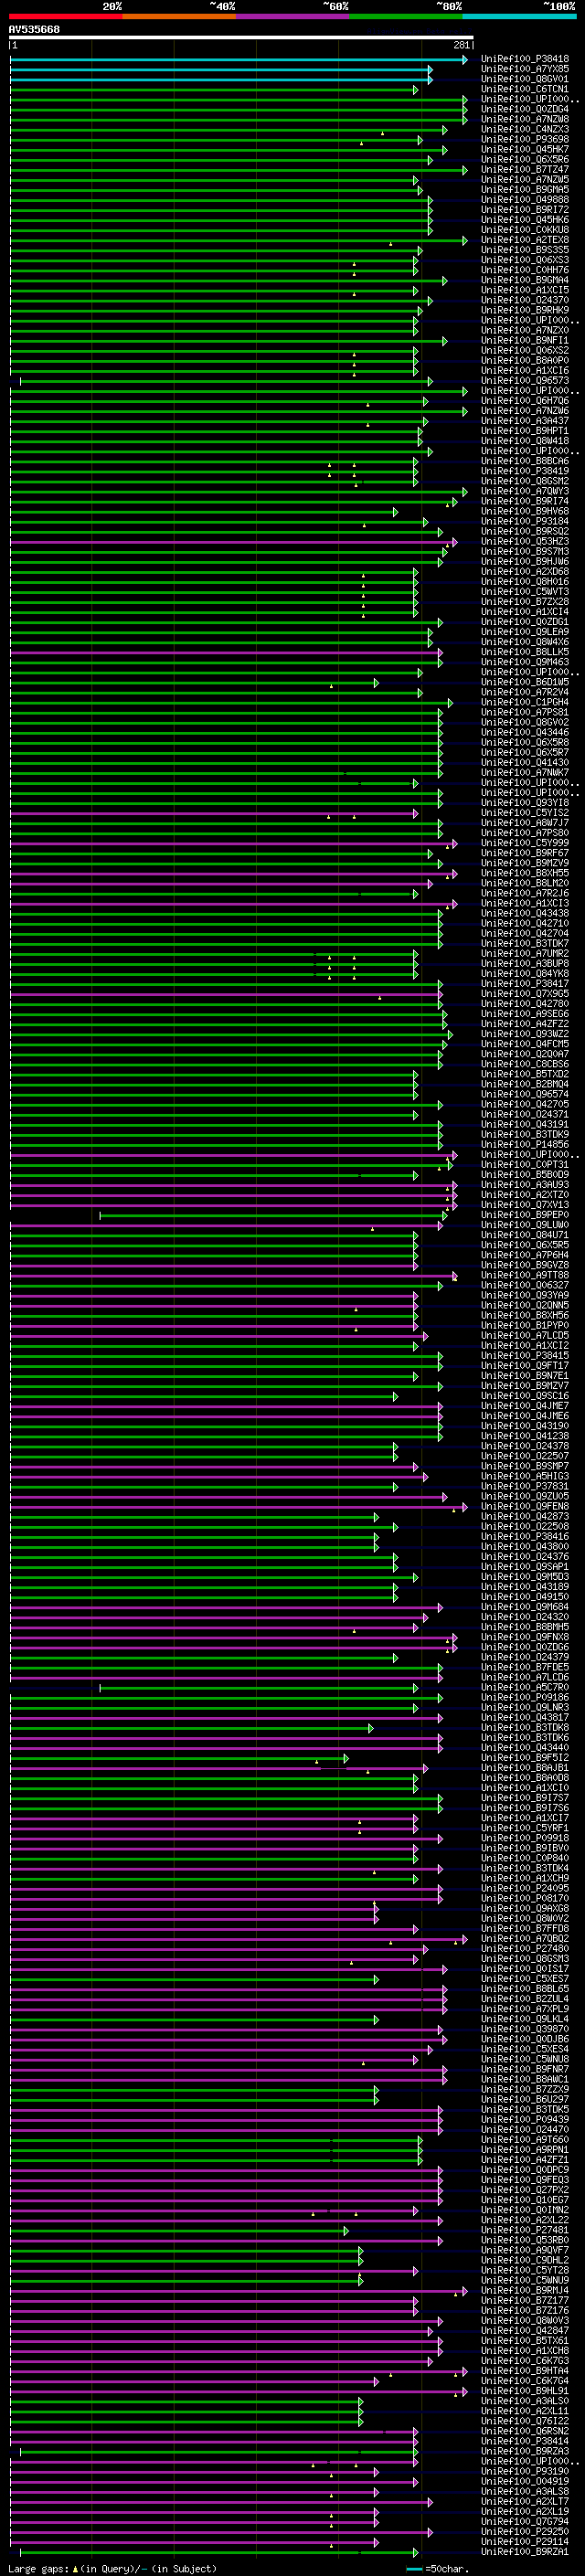Select hit label UniRef100_B9S3S5
This screenshot has width=585, height=2576.
click(x=525, y=250)
